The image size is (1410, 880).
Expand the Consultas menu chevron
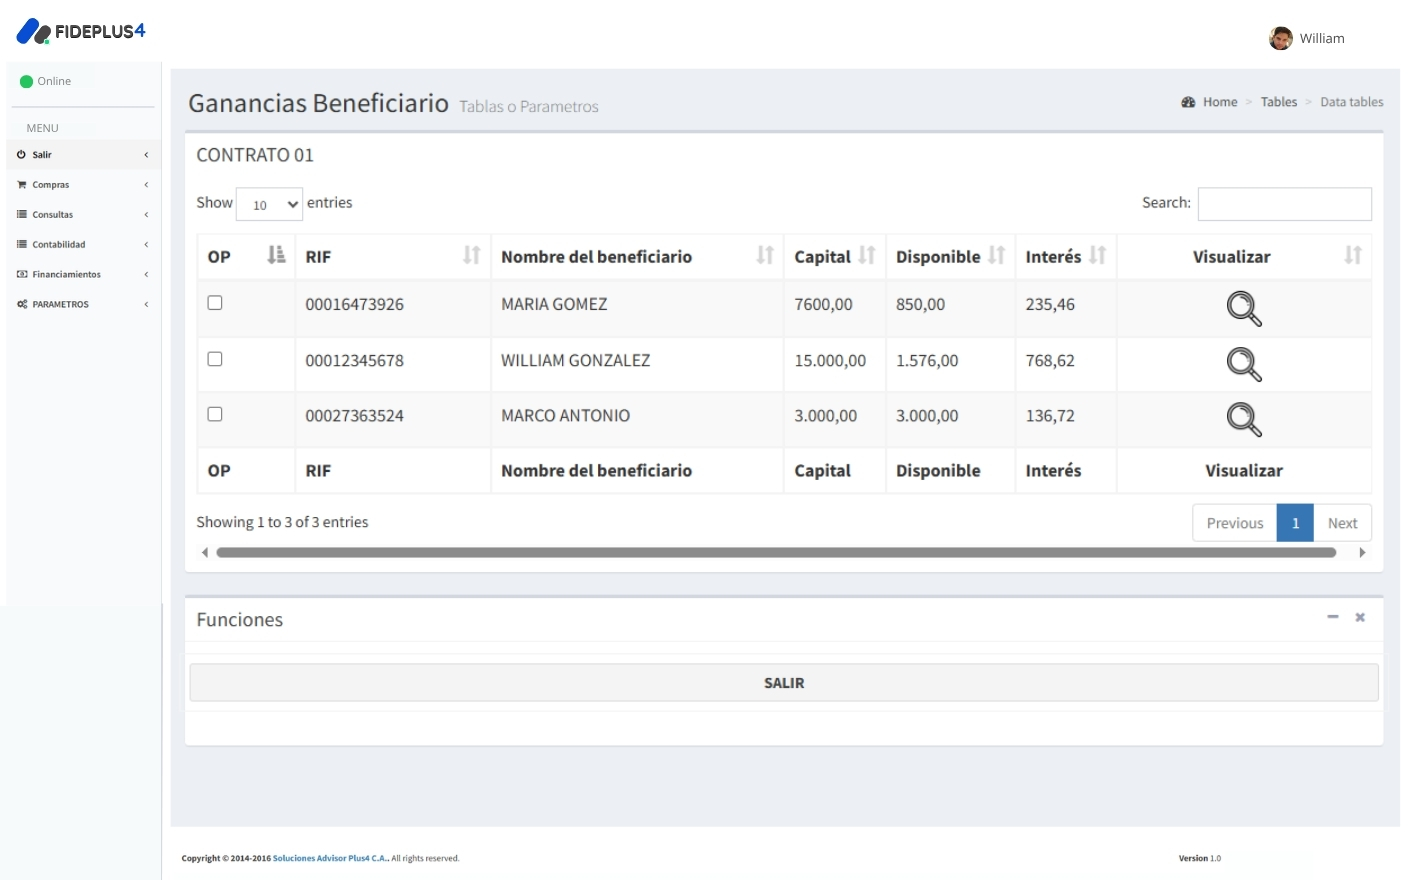pos(146,214)
